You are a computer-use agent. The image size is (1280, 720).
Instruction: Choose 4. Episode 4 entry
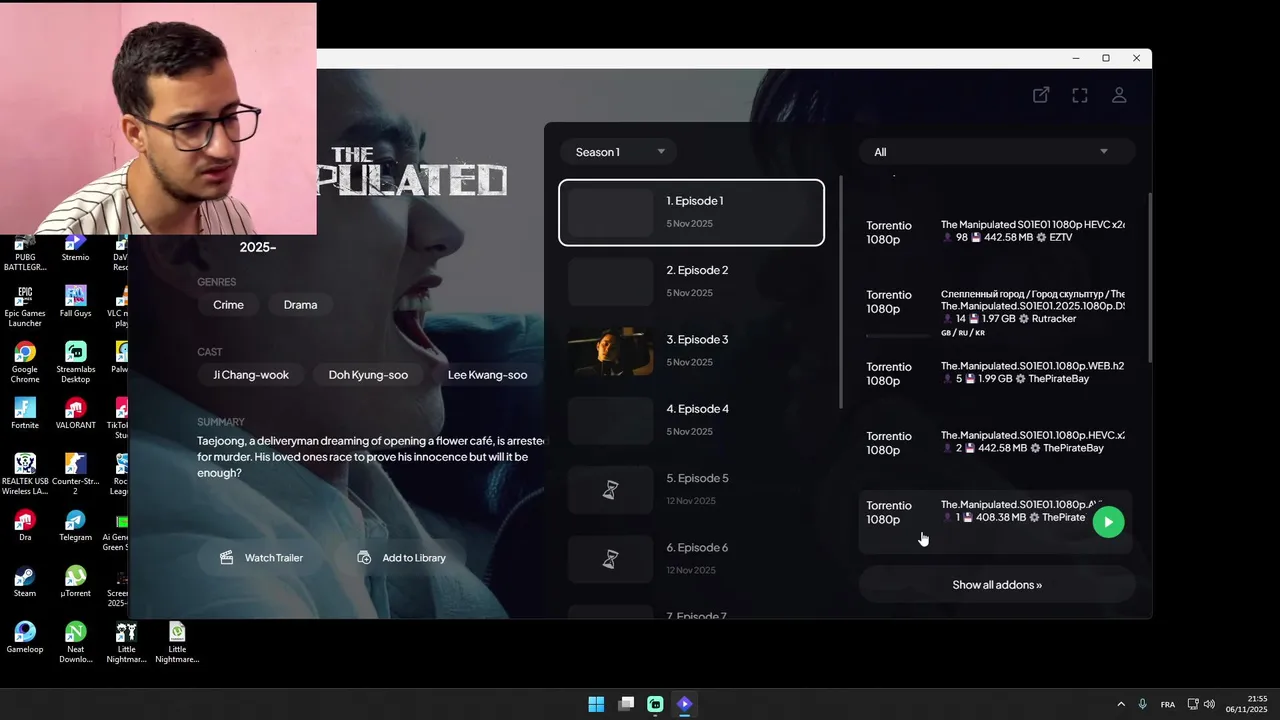point(691,420)
